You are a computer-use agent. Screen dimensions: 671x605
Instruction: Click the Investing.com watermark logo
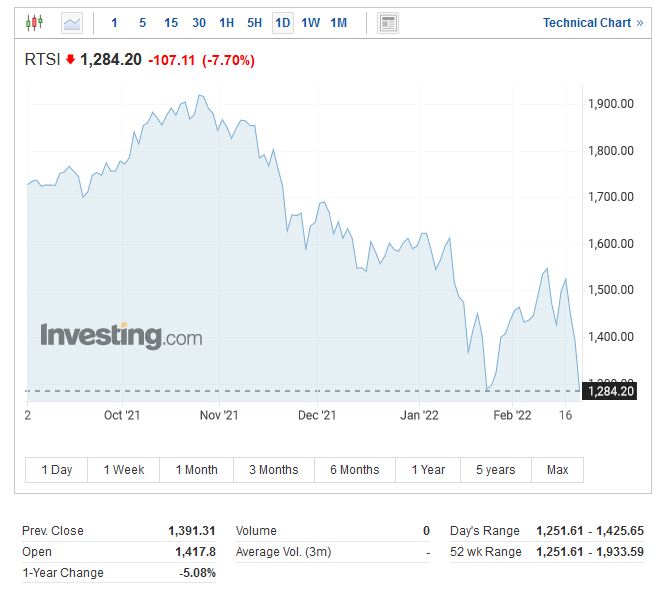(121, 336)
